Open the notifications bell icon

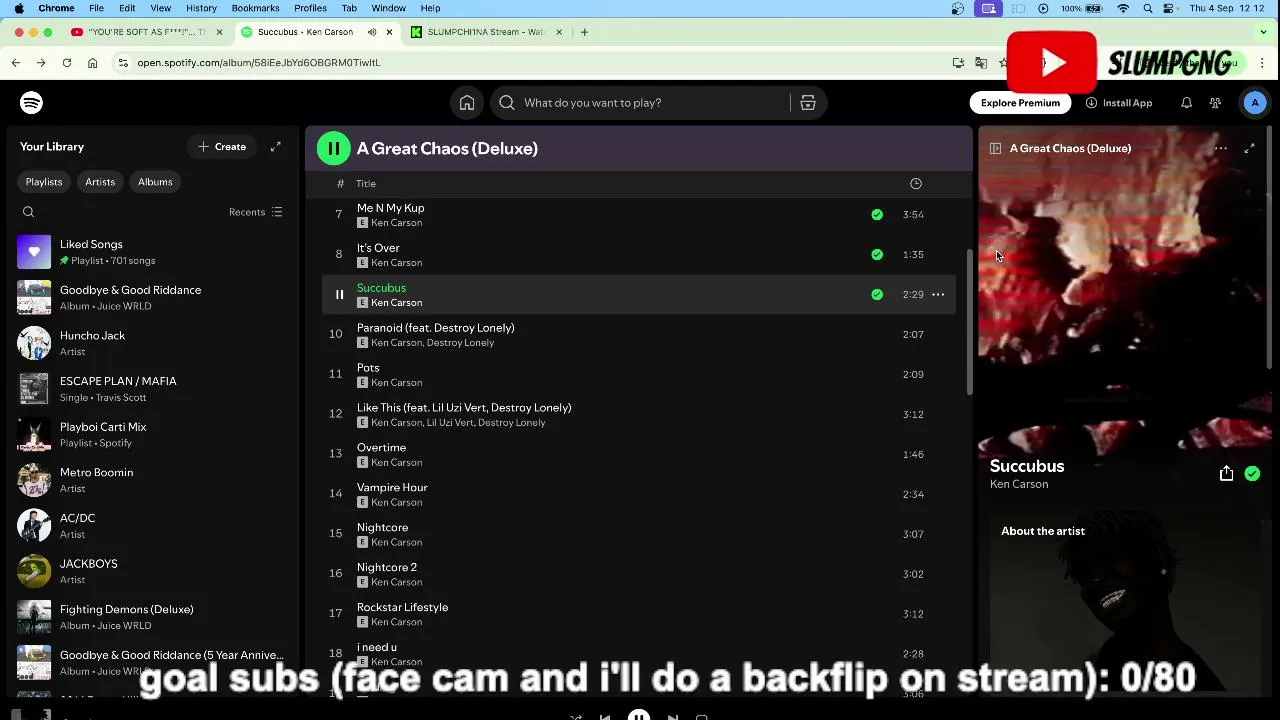click(1186, 103)
